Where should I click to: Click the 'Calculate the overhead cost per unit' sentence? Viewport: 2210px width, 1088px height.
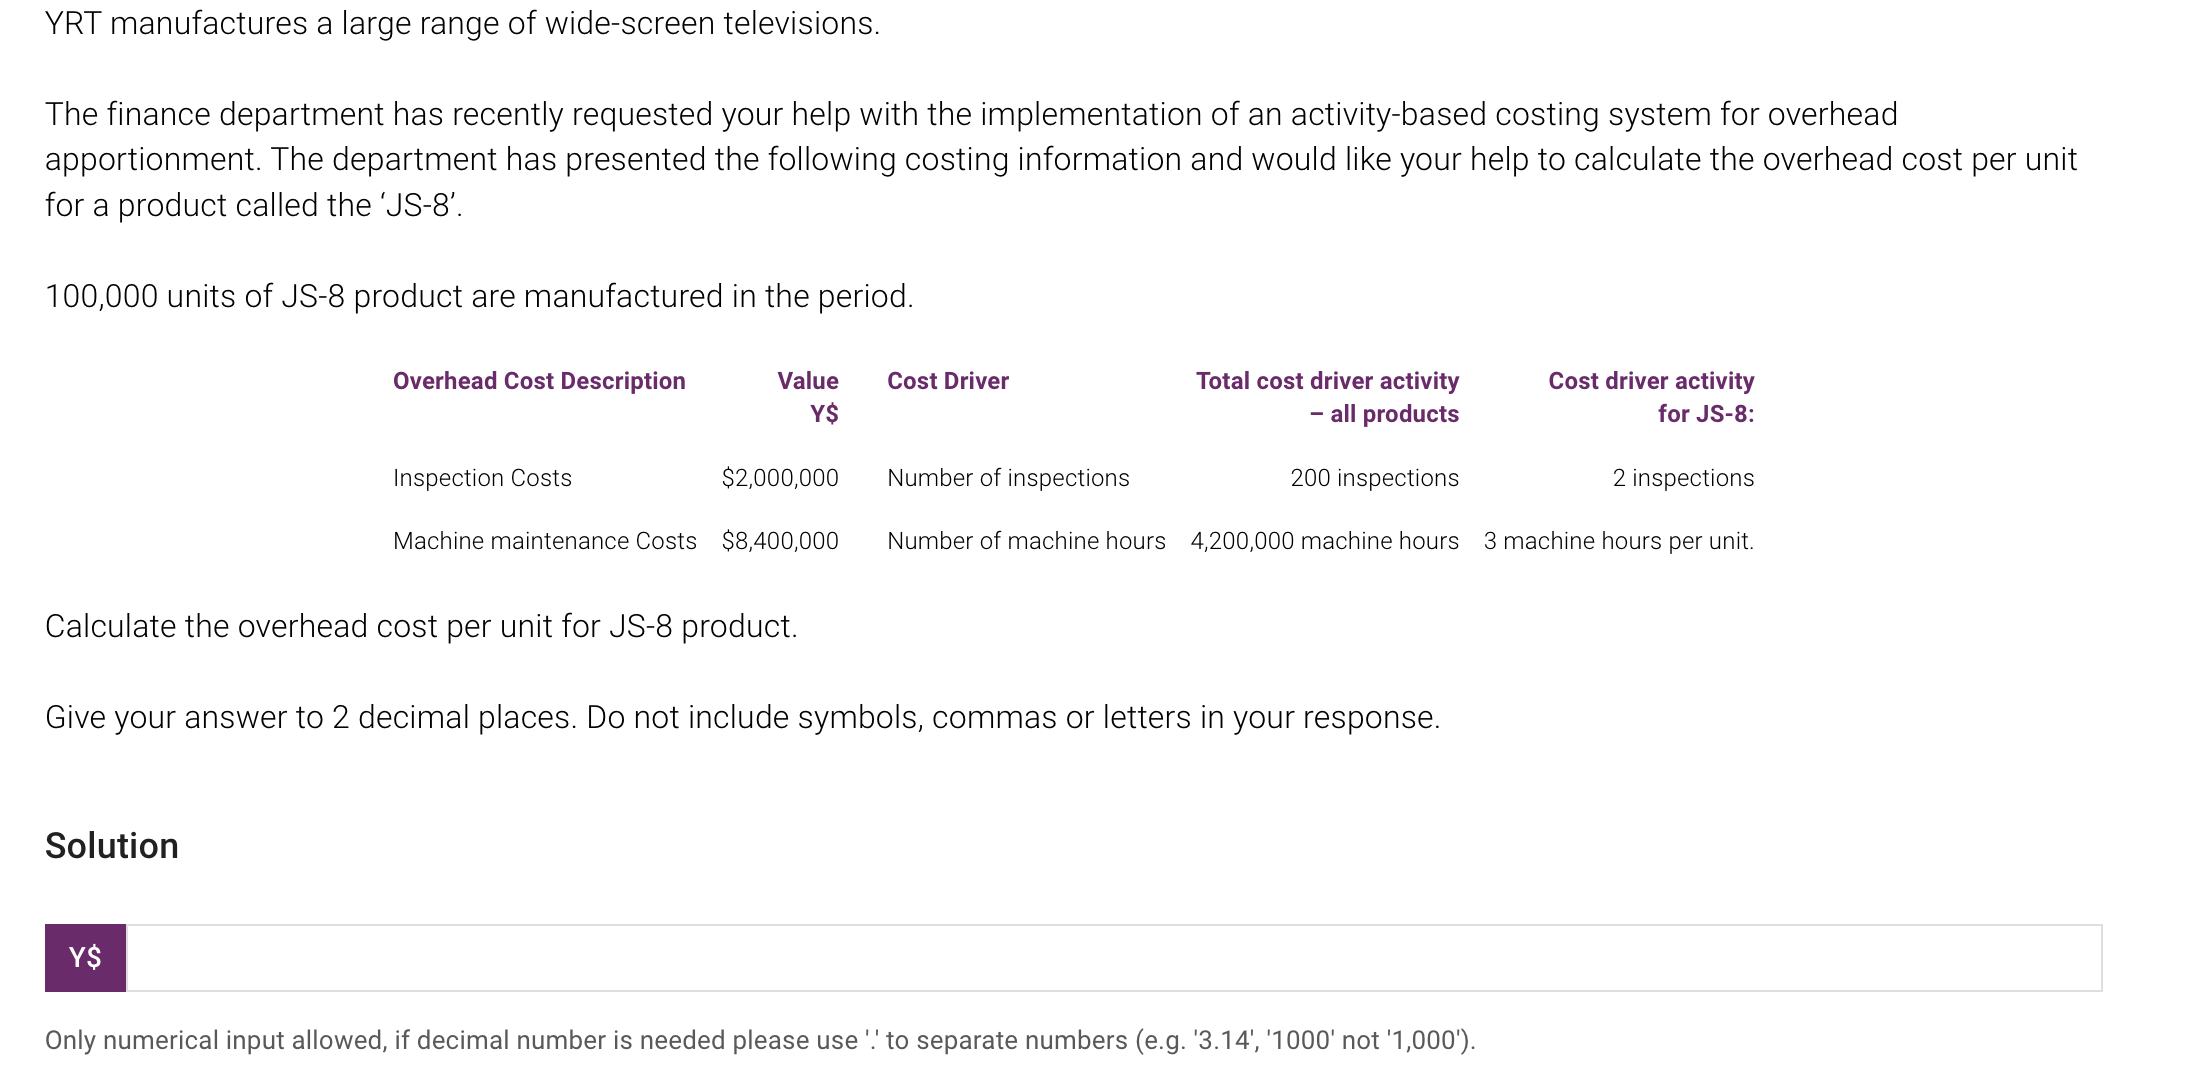click(x=421, y=626)
